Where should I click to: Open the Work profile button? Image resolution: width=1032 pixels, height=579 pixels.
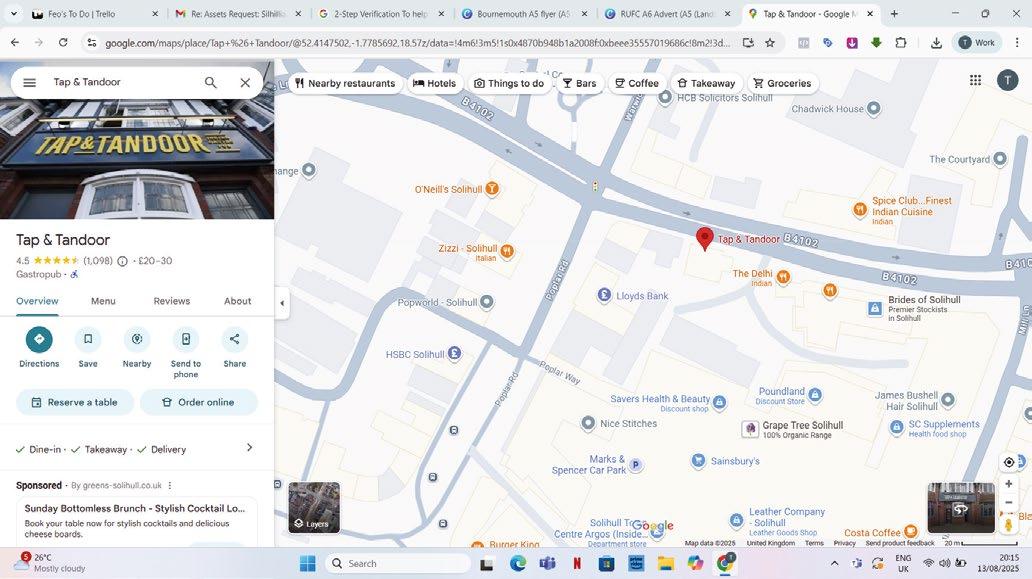click(x=977, y=43)
